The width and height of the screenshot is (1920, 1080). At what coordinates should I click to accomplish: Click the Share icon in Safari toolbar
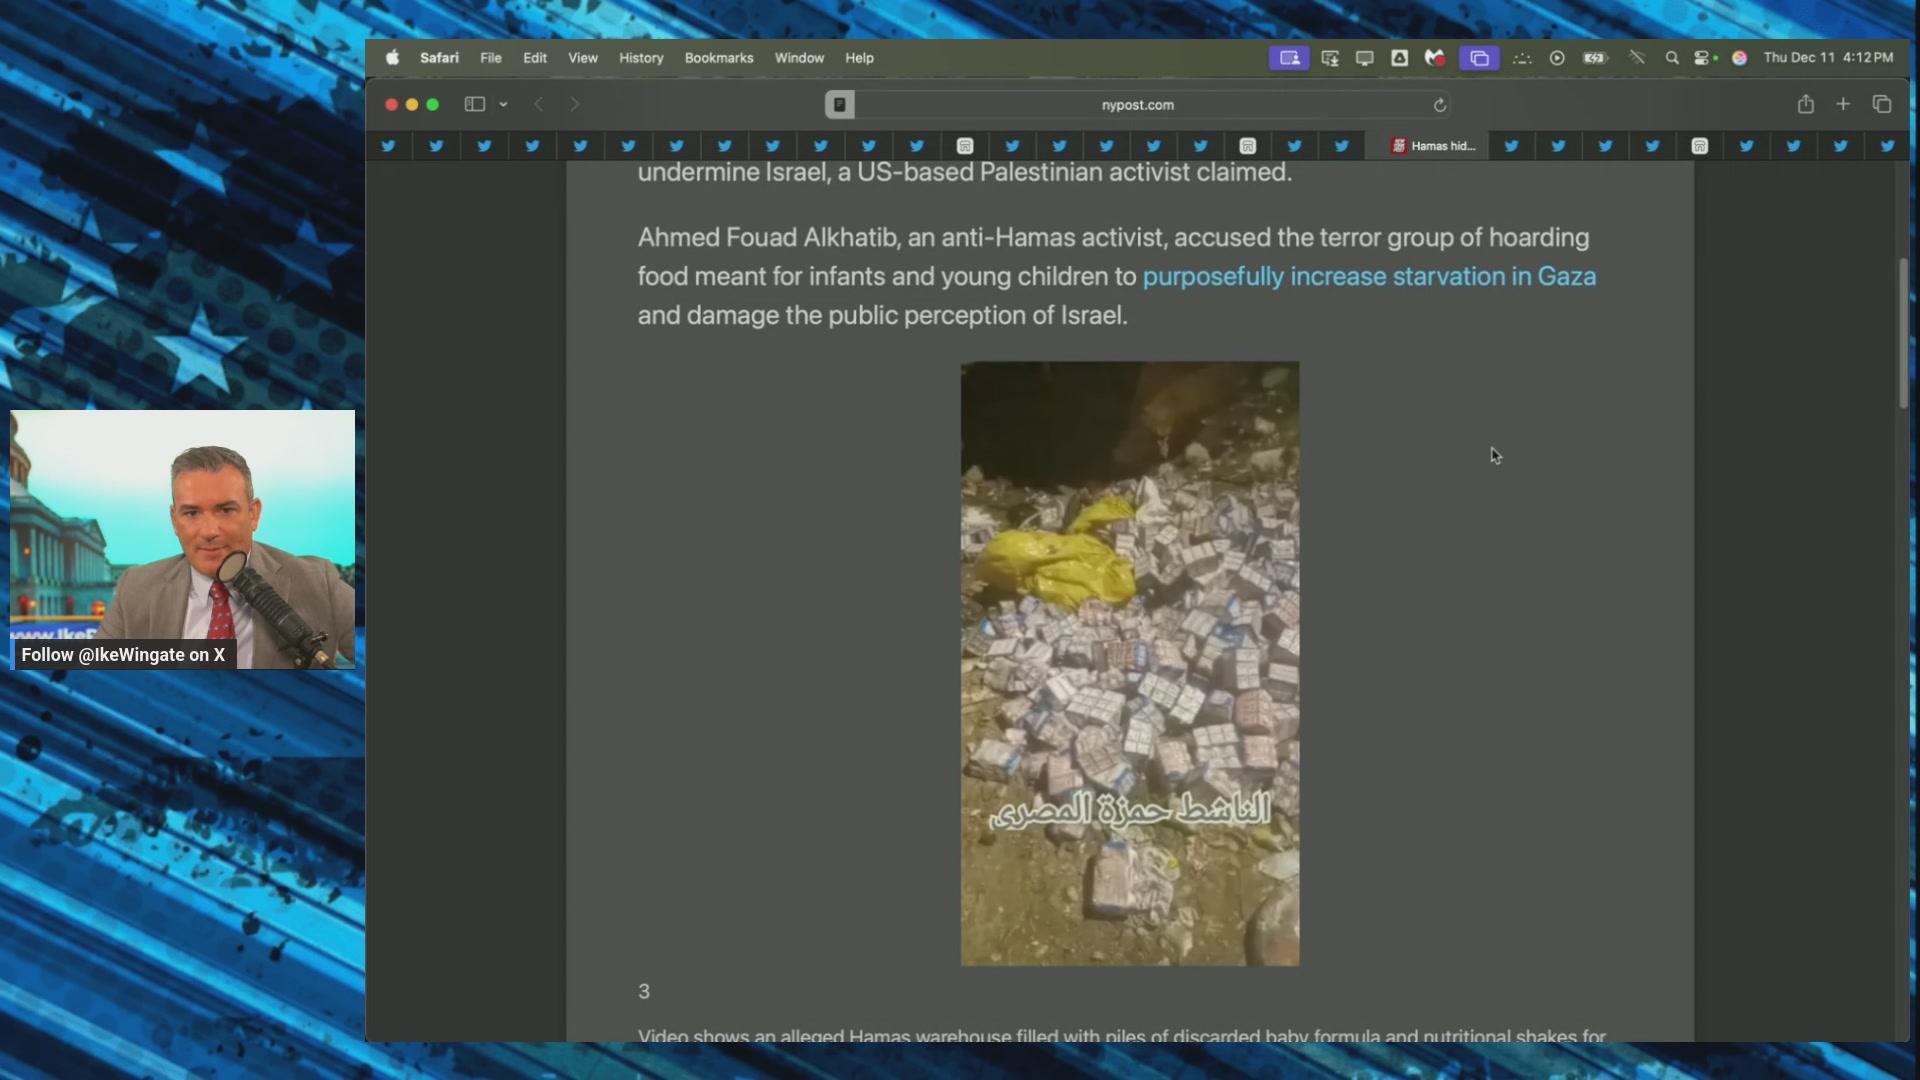(x=1805, y=104)
